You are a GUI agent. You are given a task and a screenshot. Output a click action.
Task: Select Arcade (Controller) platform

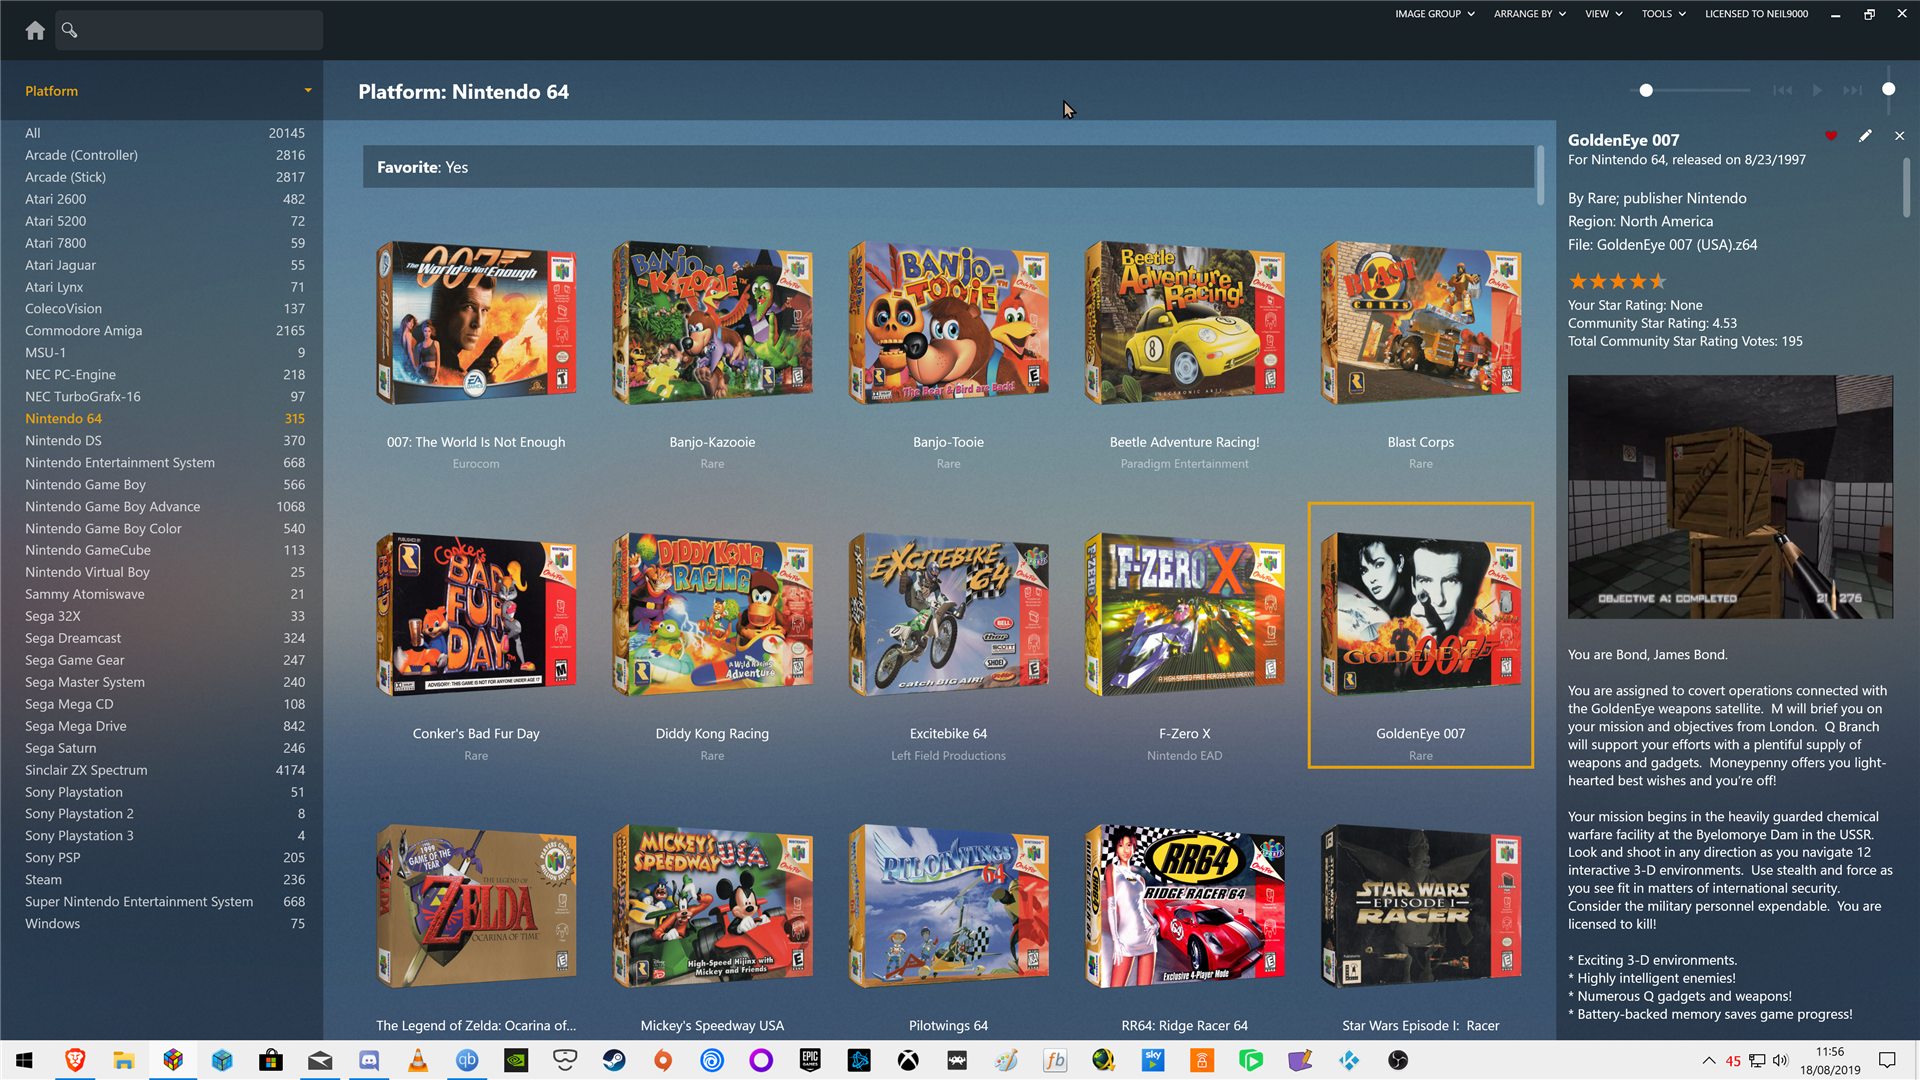[x=165, y=155]
